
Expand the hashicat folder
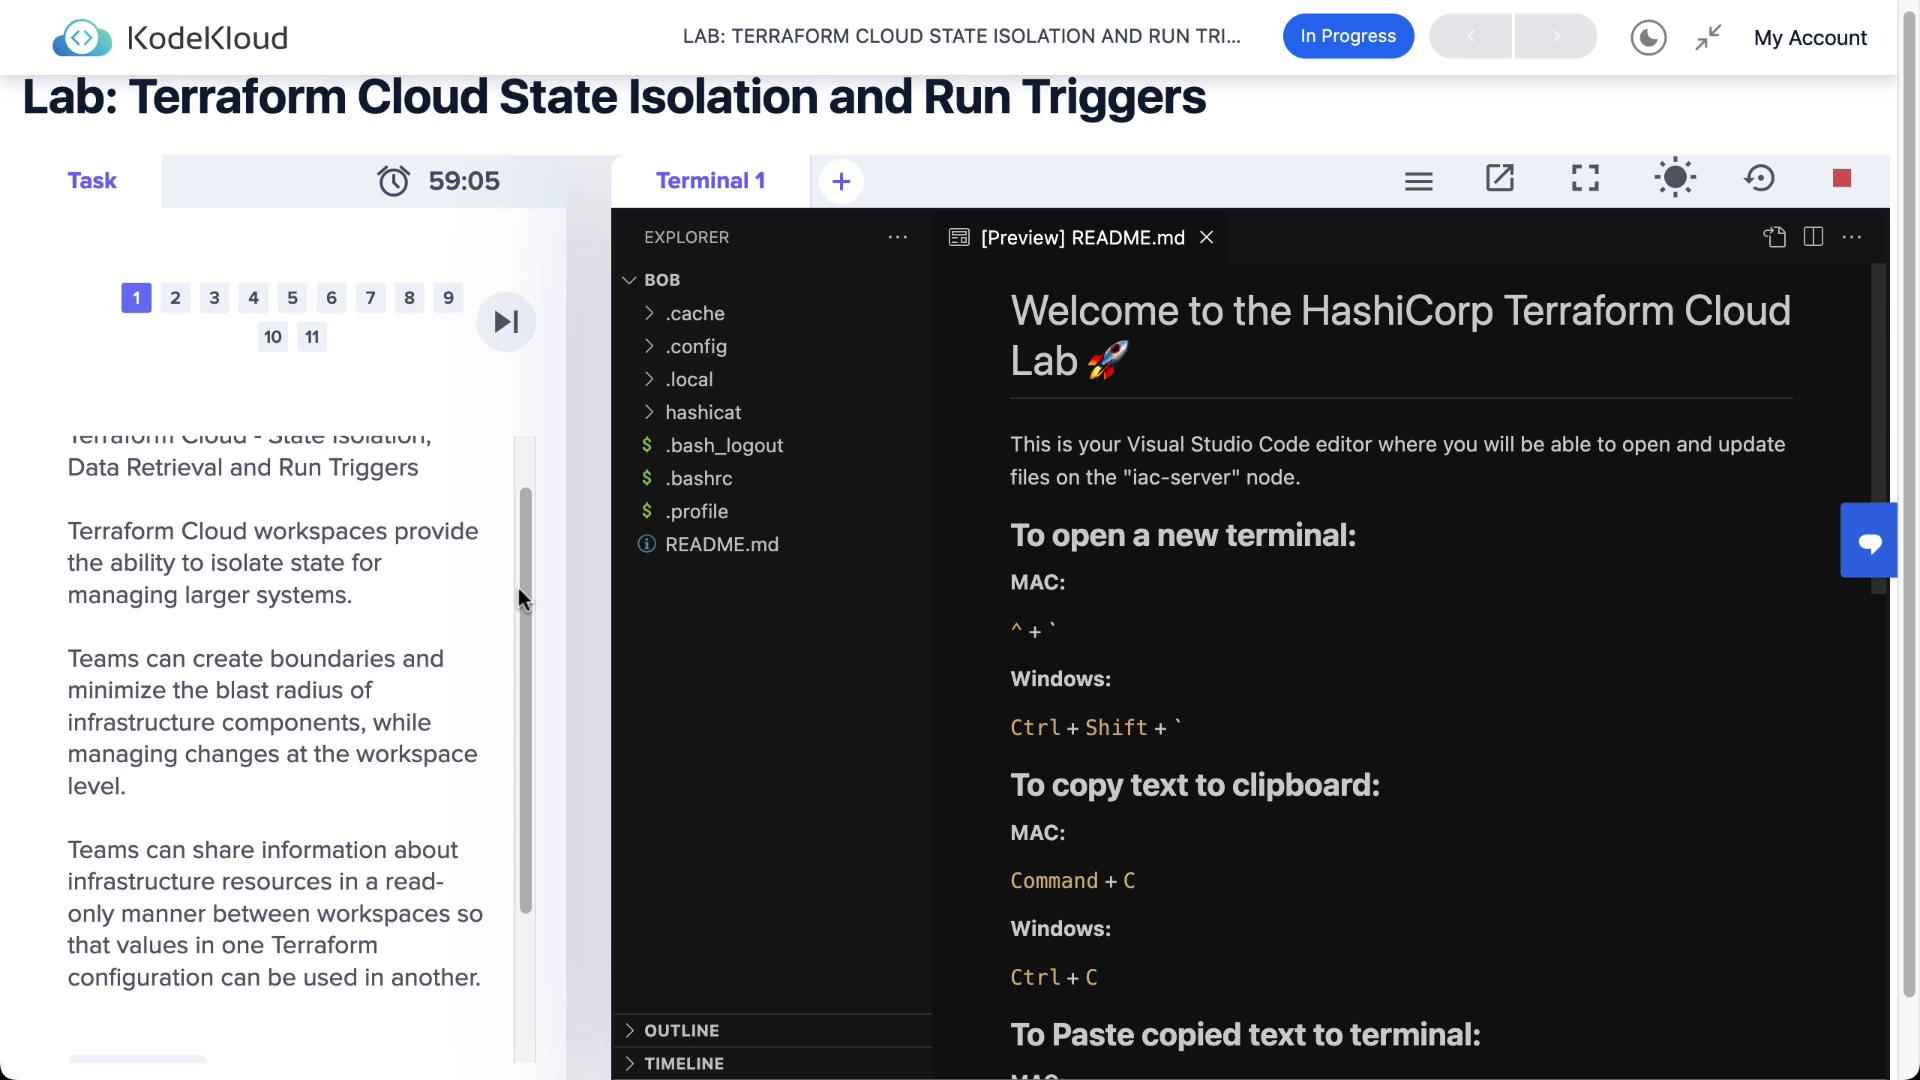[703, 412]
